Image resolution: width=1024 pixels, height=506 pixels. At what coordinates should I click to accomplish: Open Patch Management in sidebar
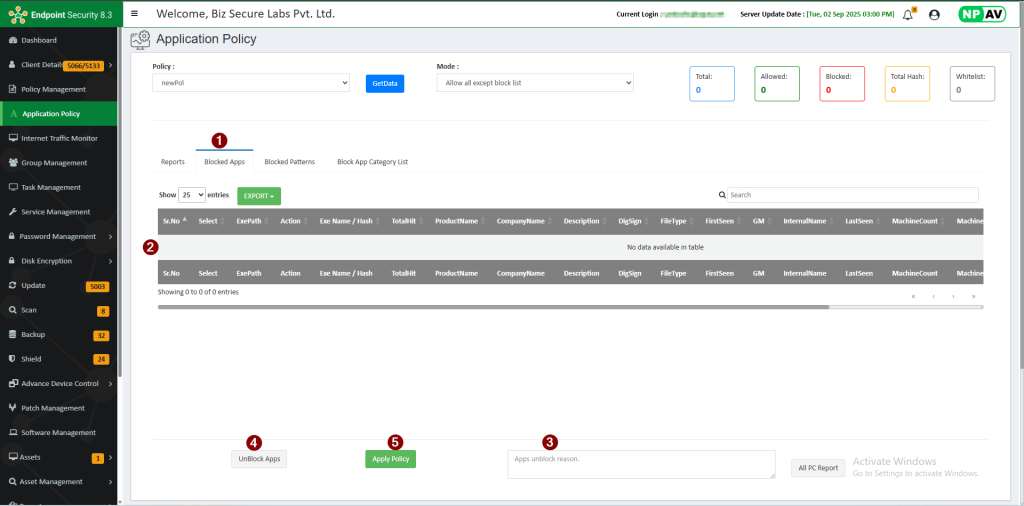coord(53,408)
